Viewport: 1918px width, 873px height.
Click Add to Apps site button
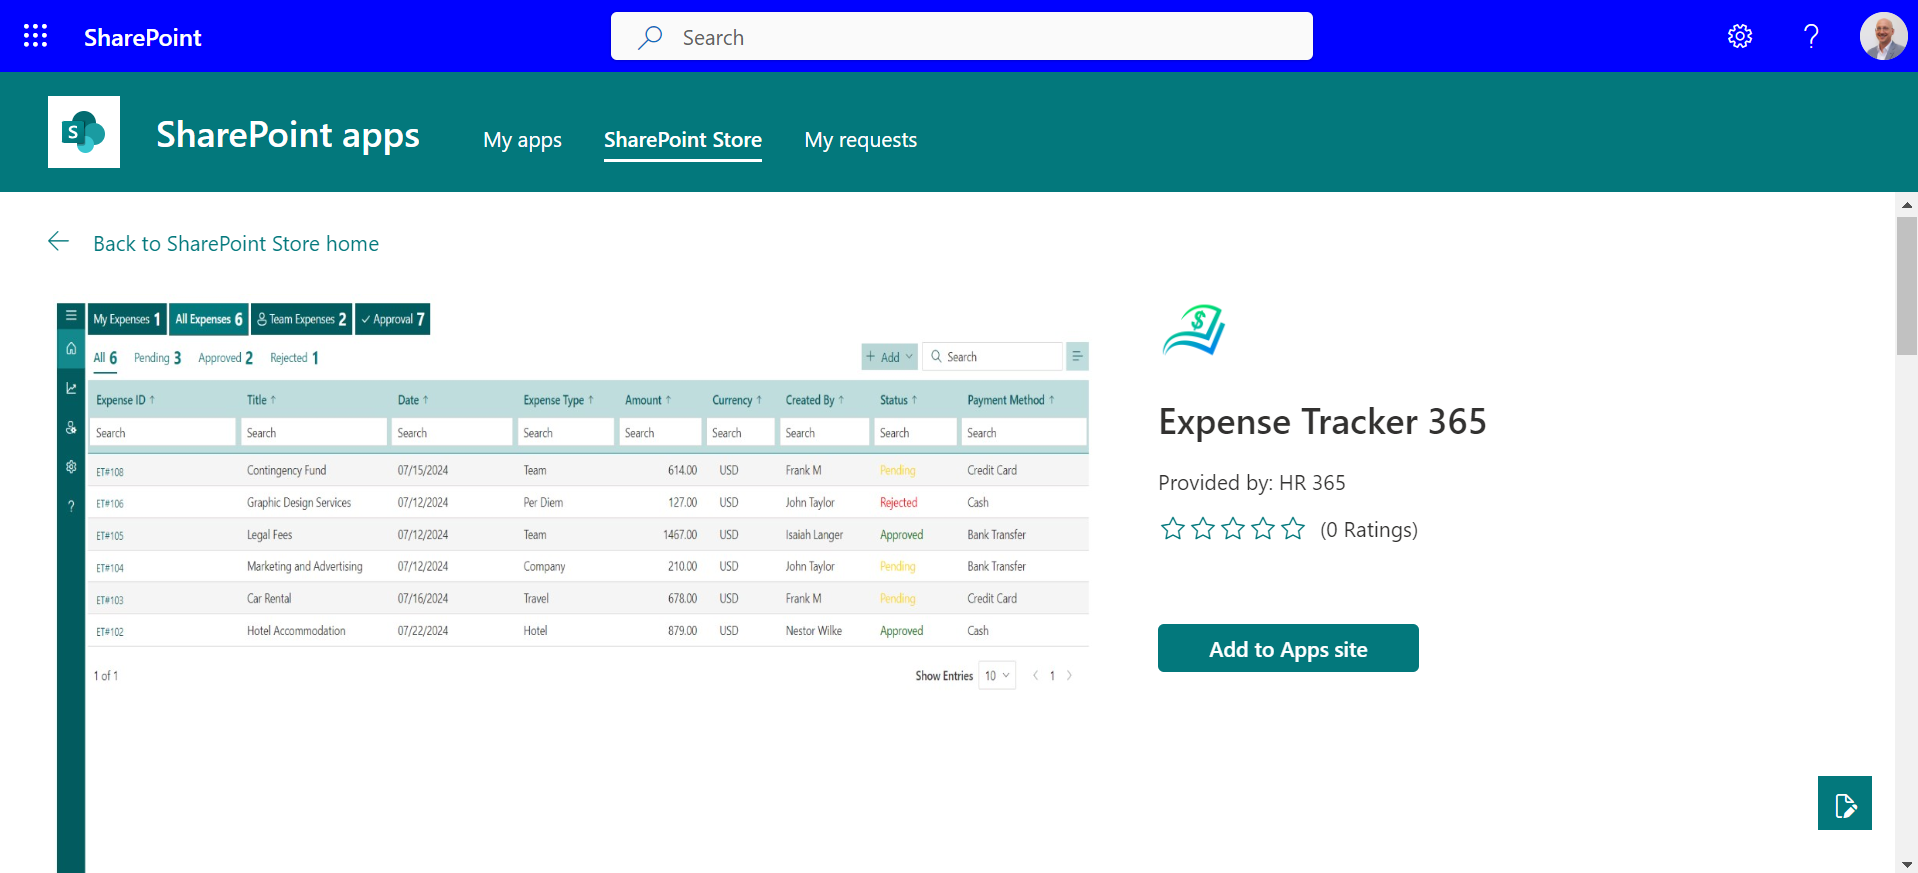point(1288,648)
